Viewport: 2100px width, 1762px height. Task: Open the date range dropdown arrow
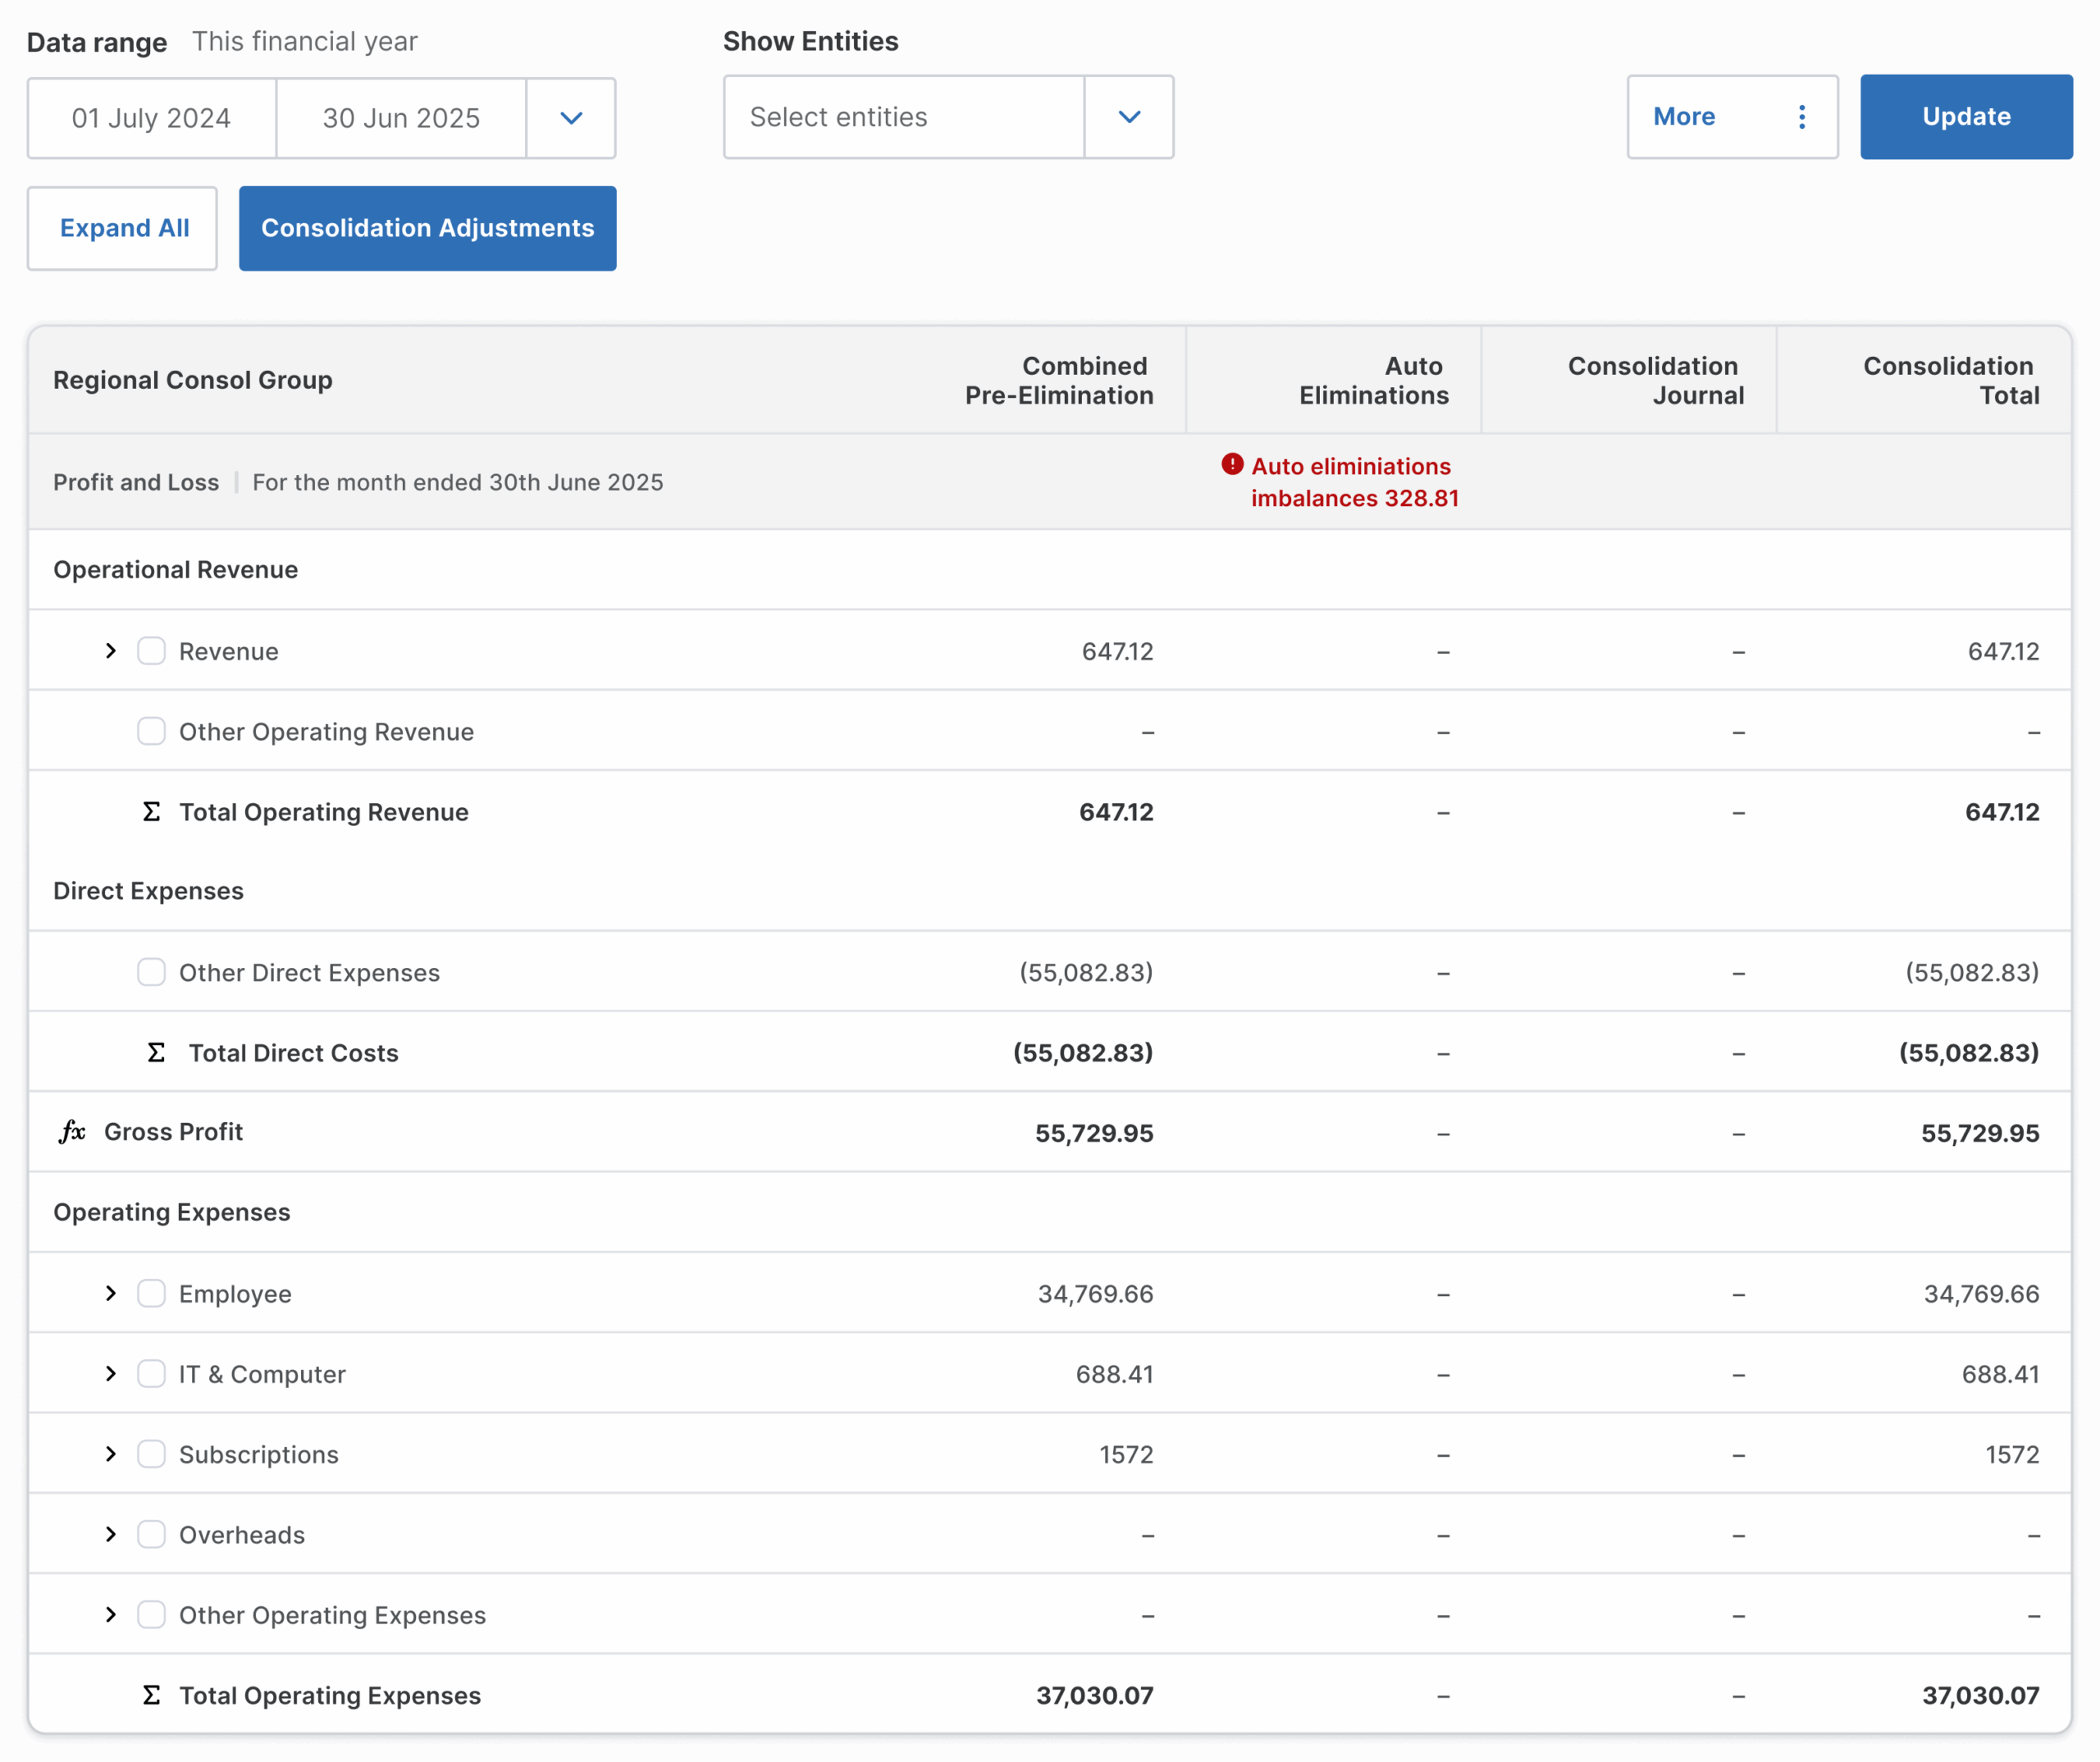(x=571, y=118)
